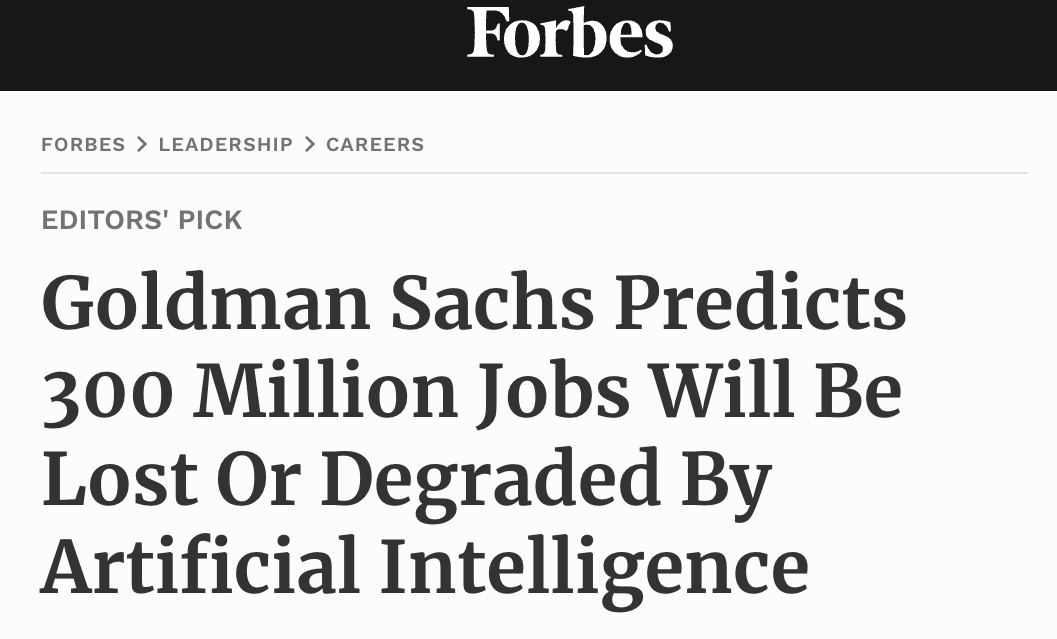Viewport: 1057px width, 639px height.
Task: Click the word Sachs in the headline
Action: coord(492,303)
